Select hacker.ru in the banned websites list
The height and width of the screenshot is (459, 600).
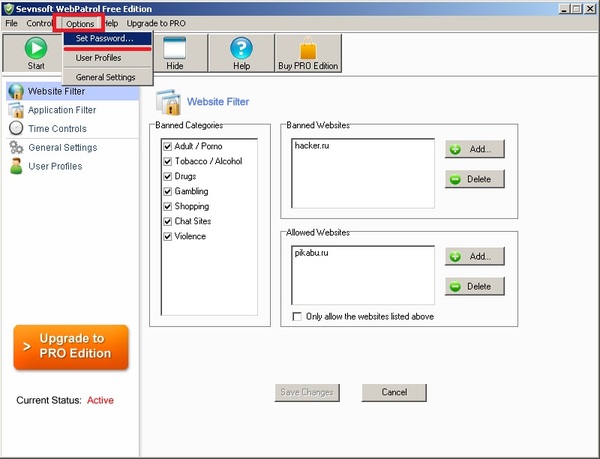click(x=313, y=146)
